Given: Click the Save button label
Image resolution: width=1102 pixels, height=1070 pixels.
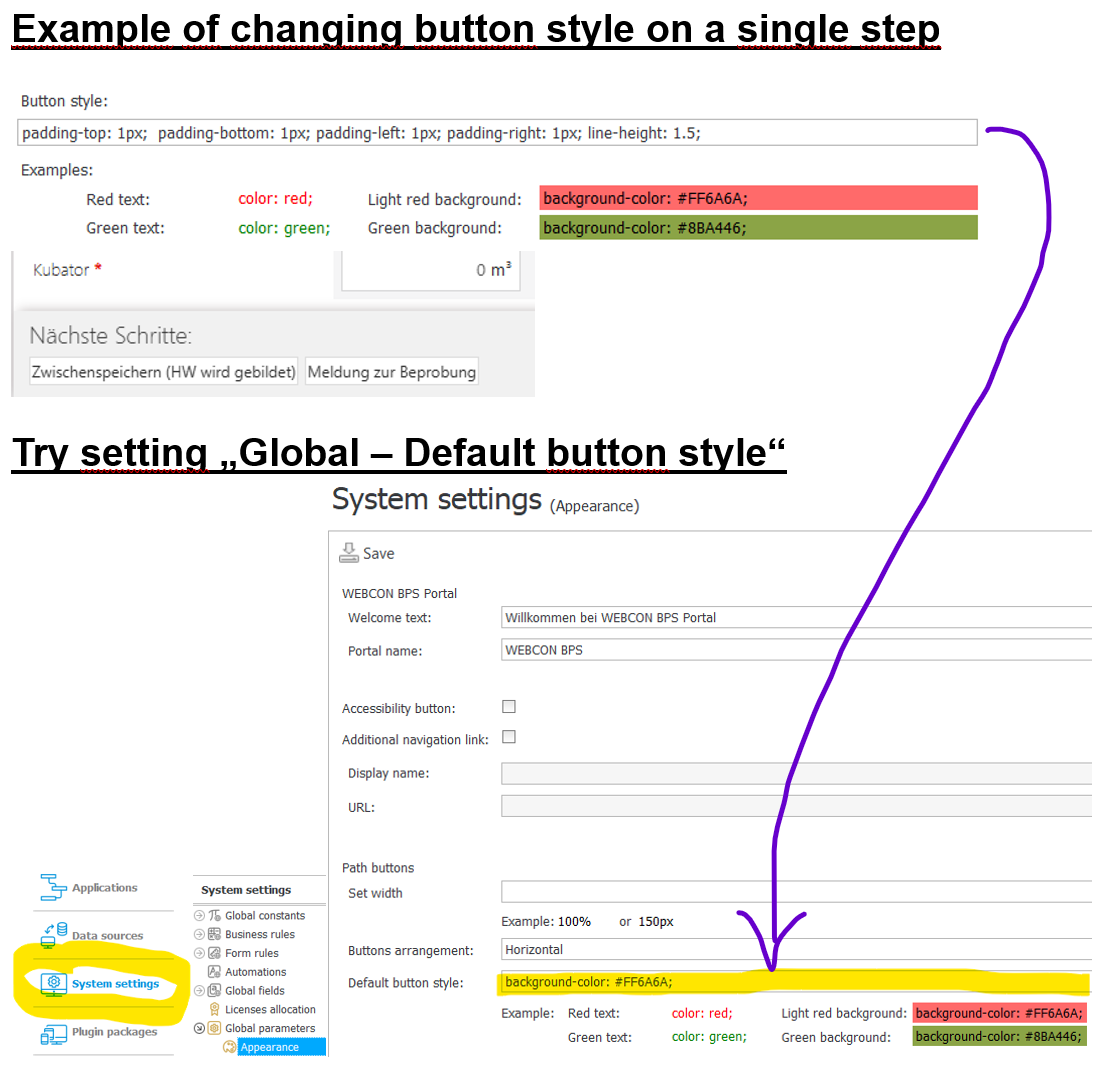Looking at the screenshot, I should pos(378,553).
